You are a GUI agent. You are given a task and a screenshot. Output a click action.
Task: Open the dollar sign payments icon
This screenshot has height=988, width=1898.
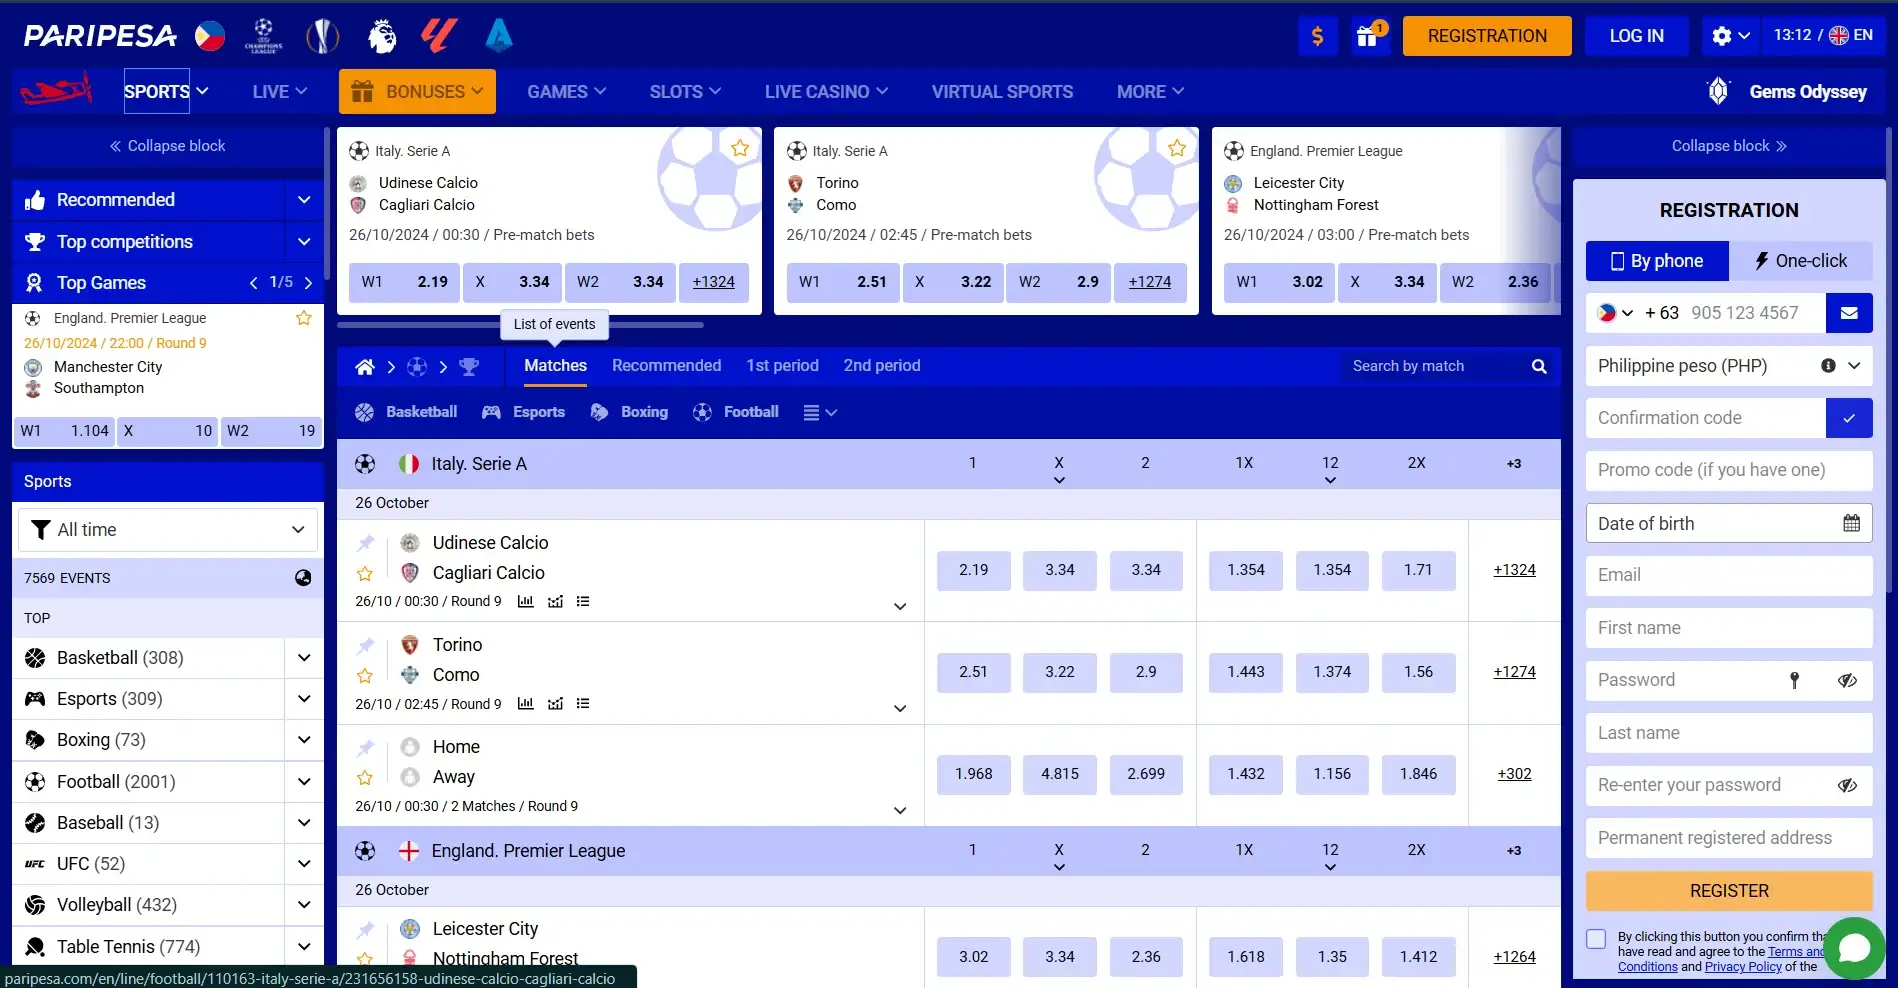[1317, 36]
